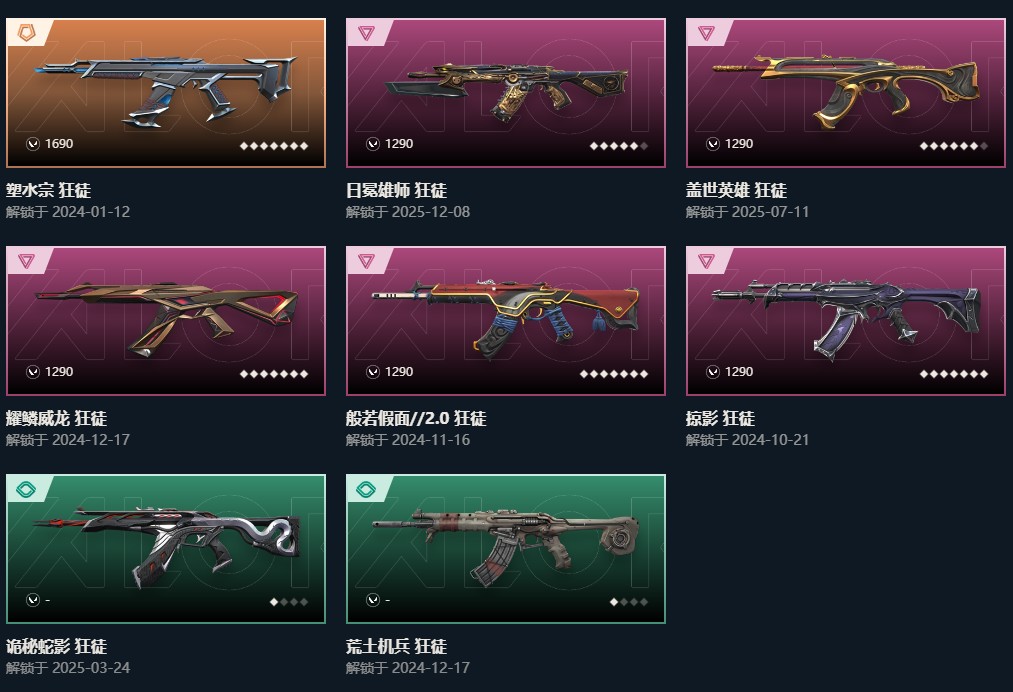The height and width of the screenshot is (692, 1013).
Task: Click the 盖世英雄 狂徒 title text
Action: coord(736,190)
